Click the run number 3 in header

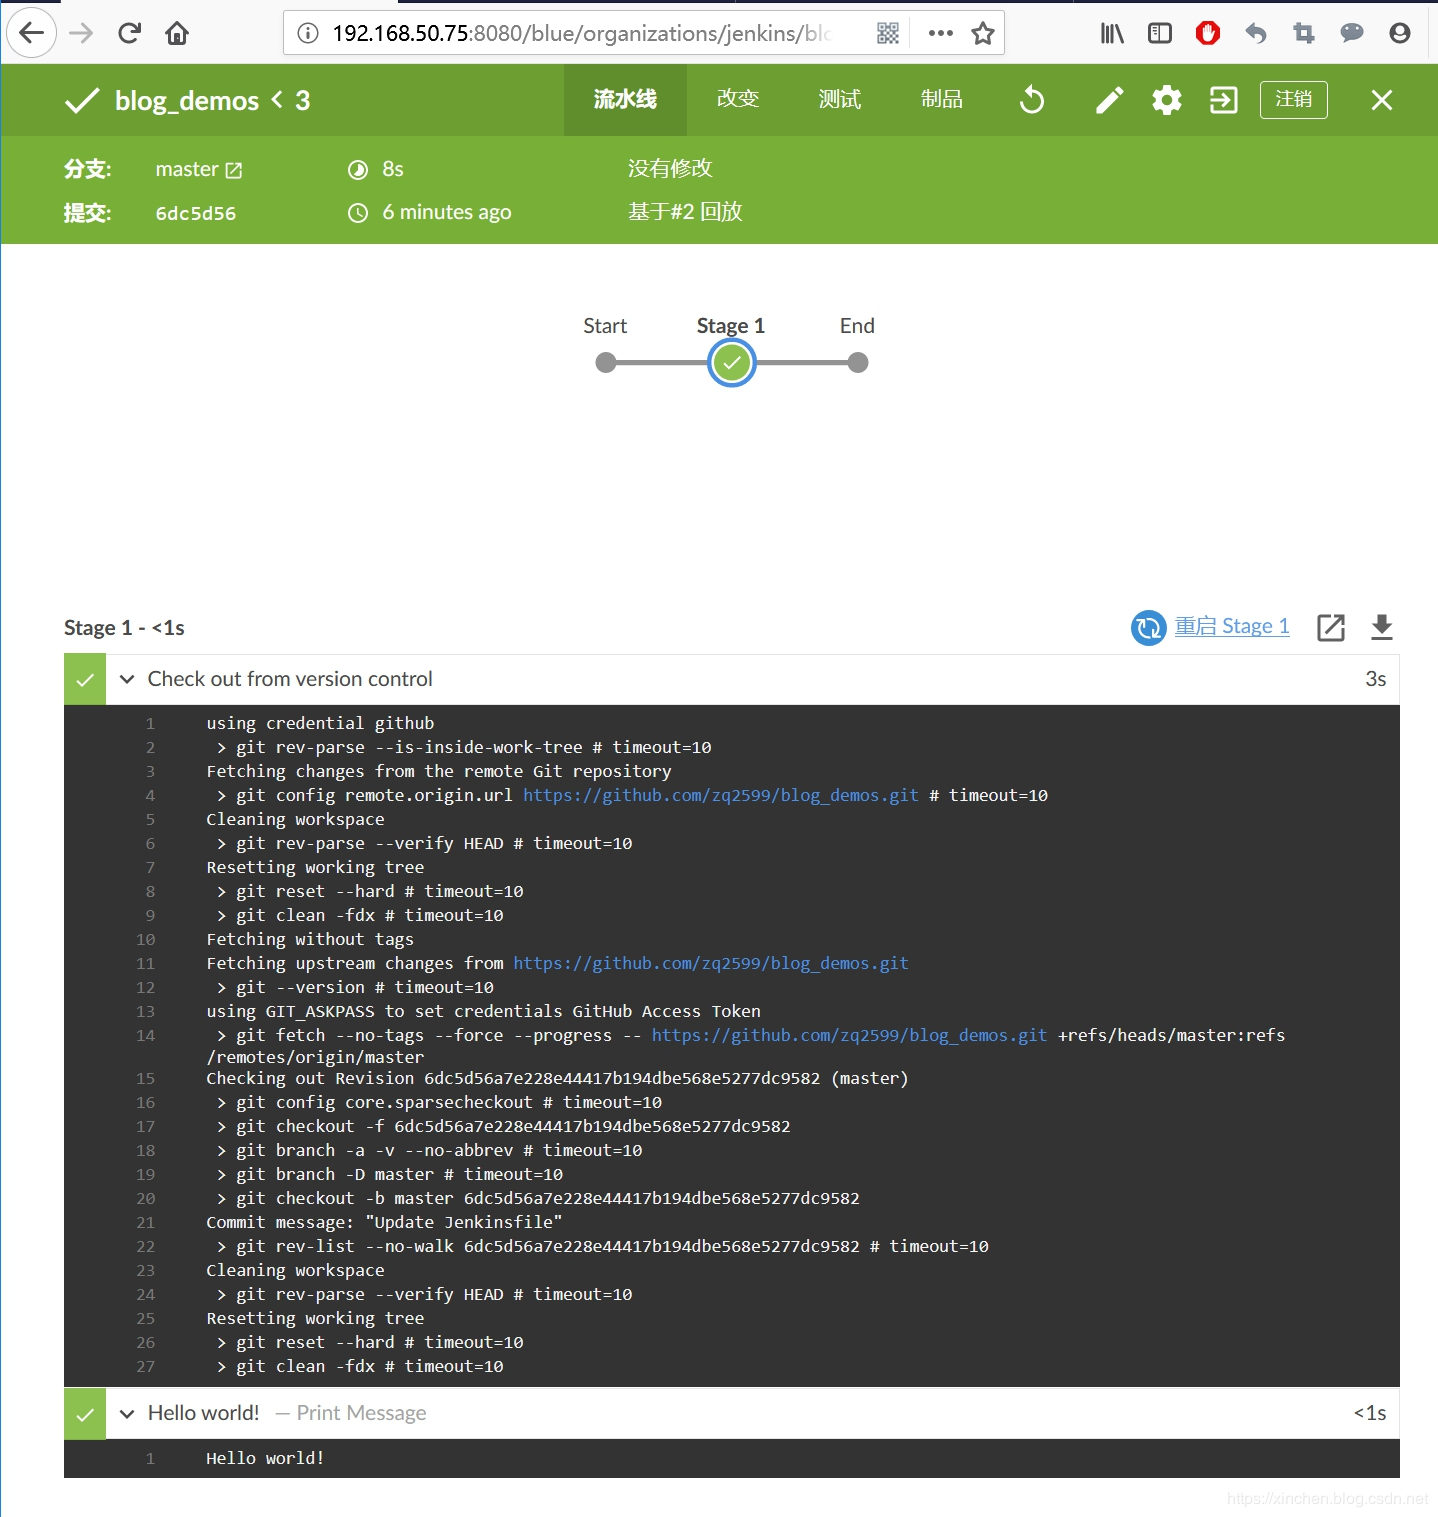(303, 101)
